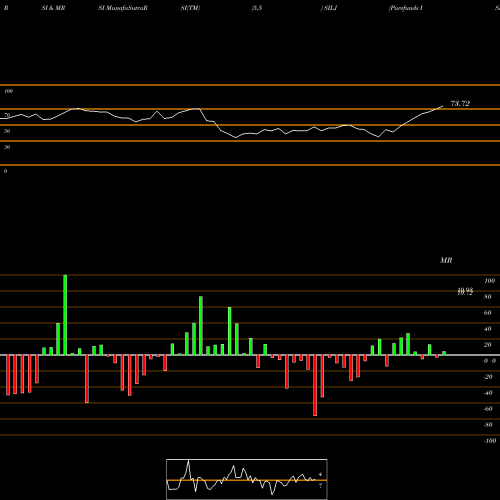Click the 100 label on the MR axis
This screenshot has width=500, height=500.
pyautogui.click(x=489, y=281)
